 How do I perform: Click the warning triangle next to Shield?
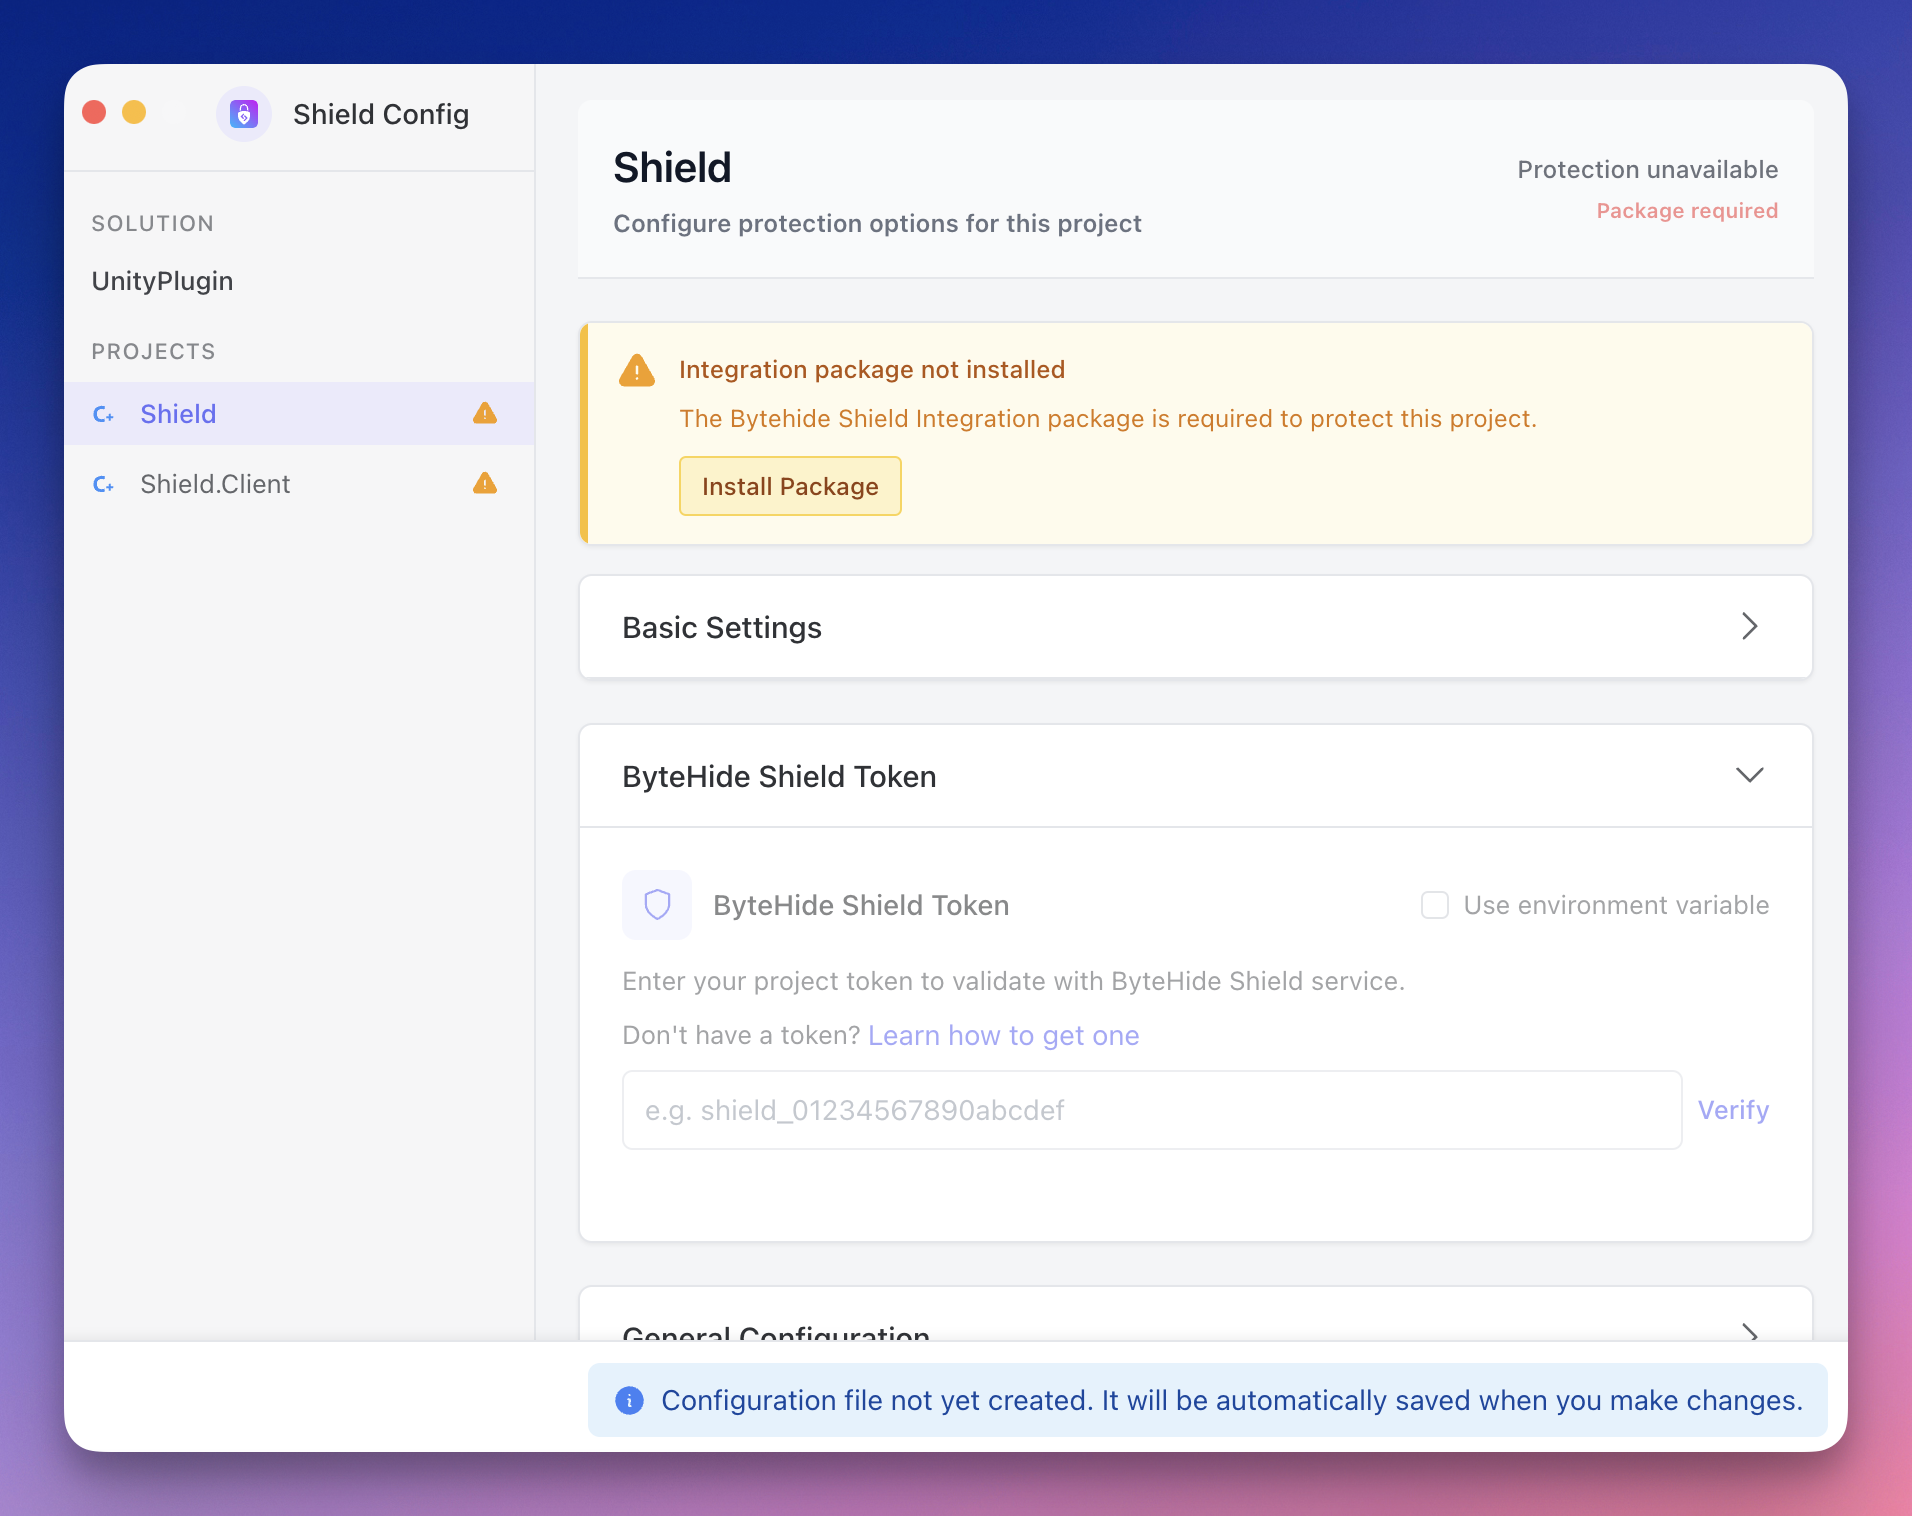(484, 413)
